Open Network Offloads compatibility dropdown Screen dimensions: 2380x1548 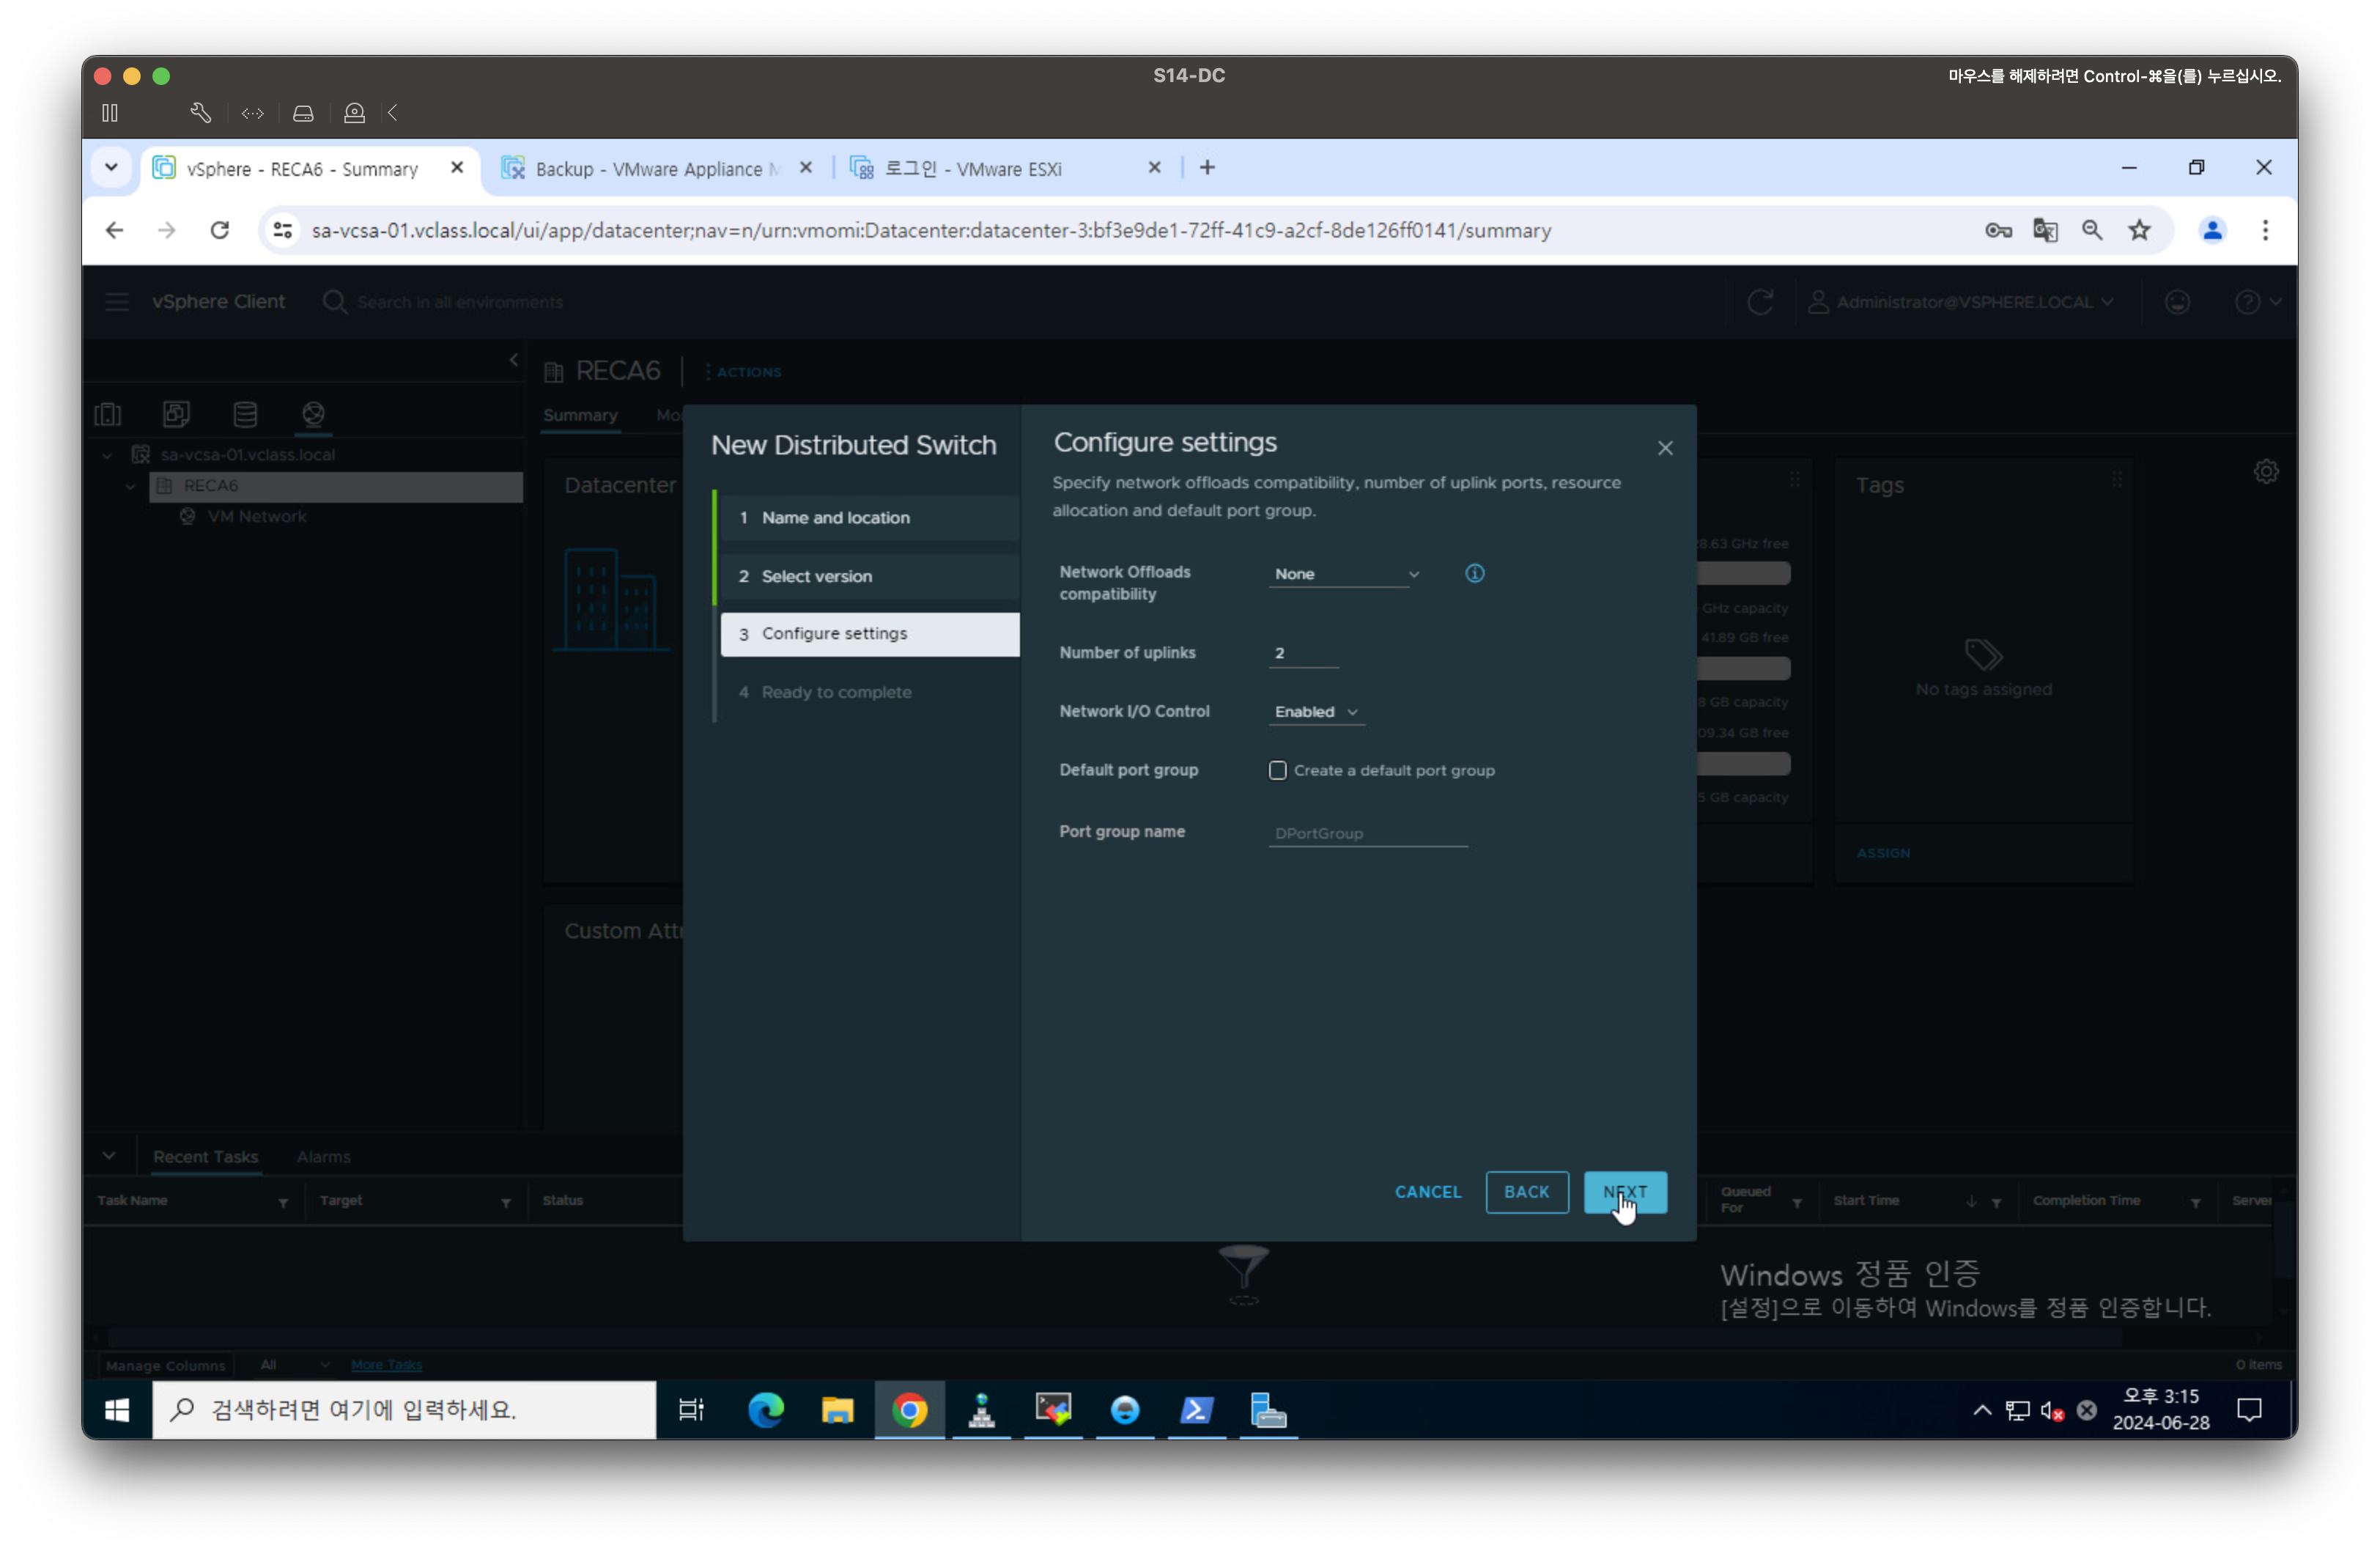click(x=1345, y=574)
